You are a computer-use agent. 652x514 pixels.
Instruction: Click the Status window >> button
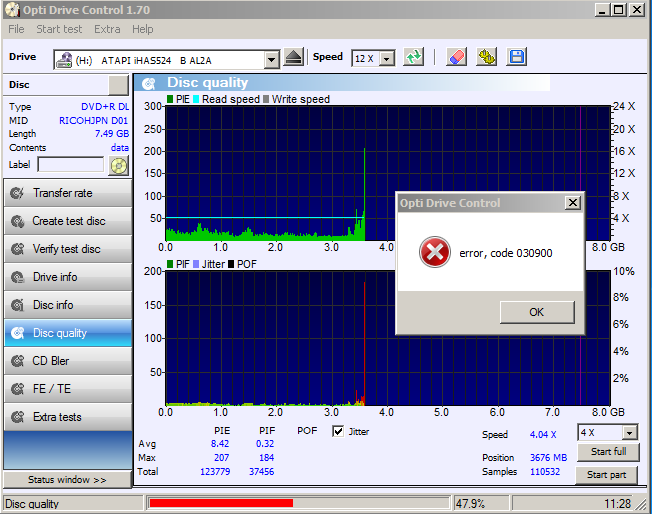click(67, 479)
